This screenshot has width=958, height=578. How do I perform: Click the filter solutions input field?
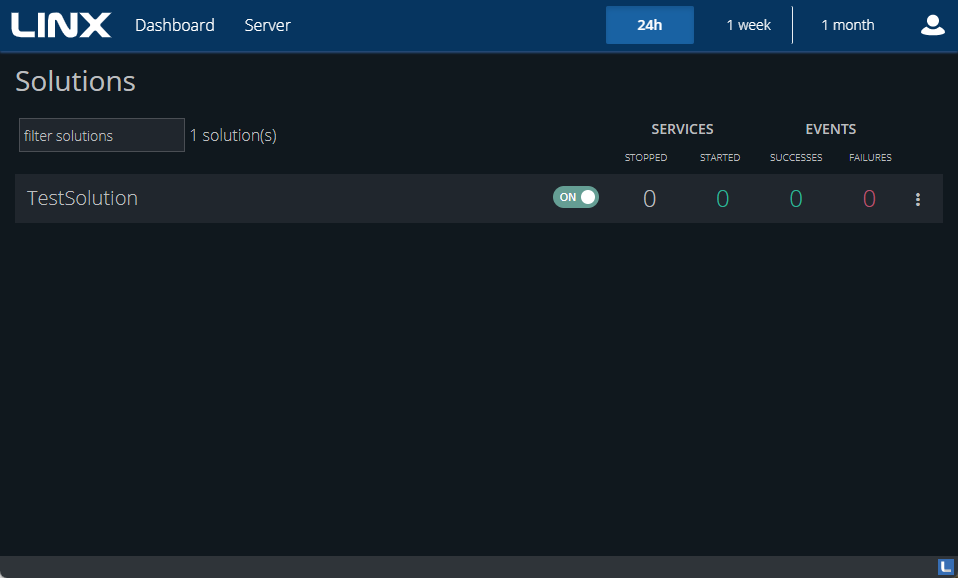coord(101,135)
